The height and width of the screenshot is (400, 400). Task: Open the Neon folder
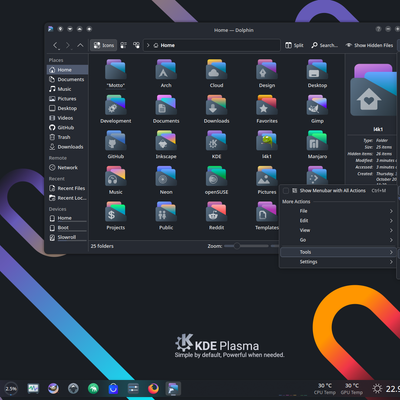tap(166, 180)
